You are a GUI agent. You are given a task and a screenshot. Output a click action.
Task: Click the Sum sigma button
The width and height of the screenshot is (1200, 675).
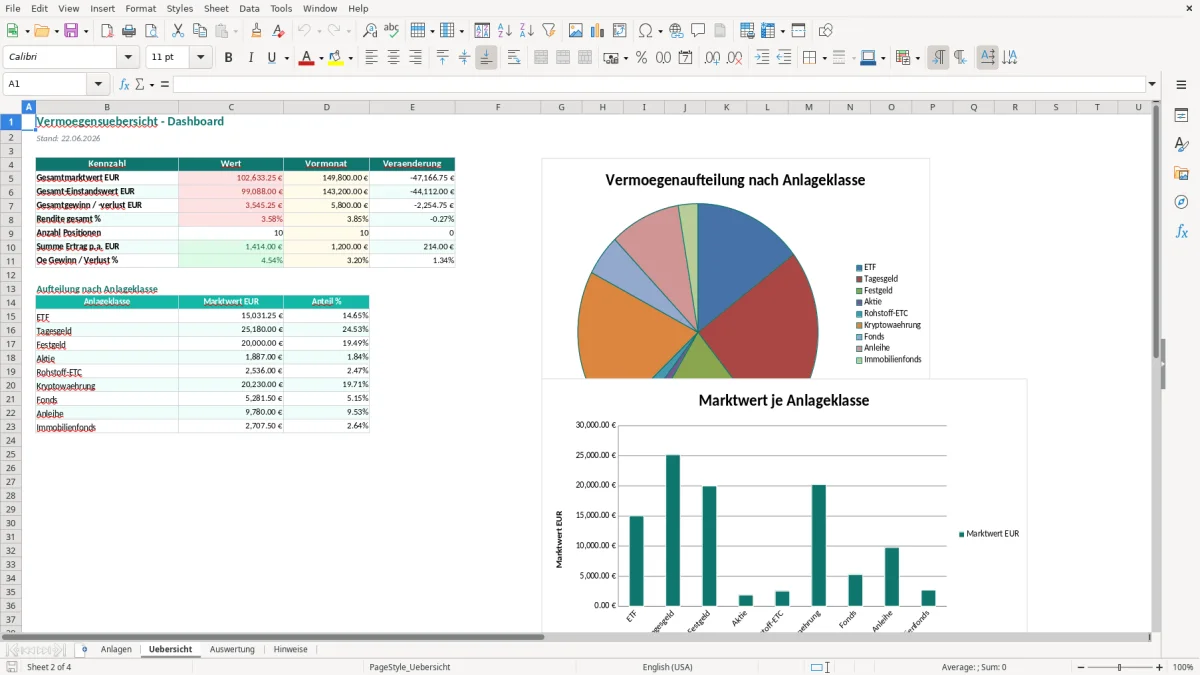(139, 84)
